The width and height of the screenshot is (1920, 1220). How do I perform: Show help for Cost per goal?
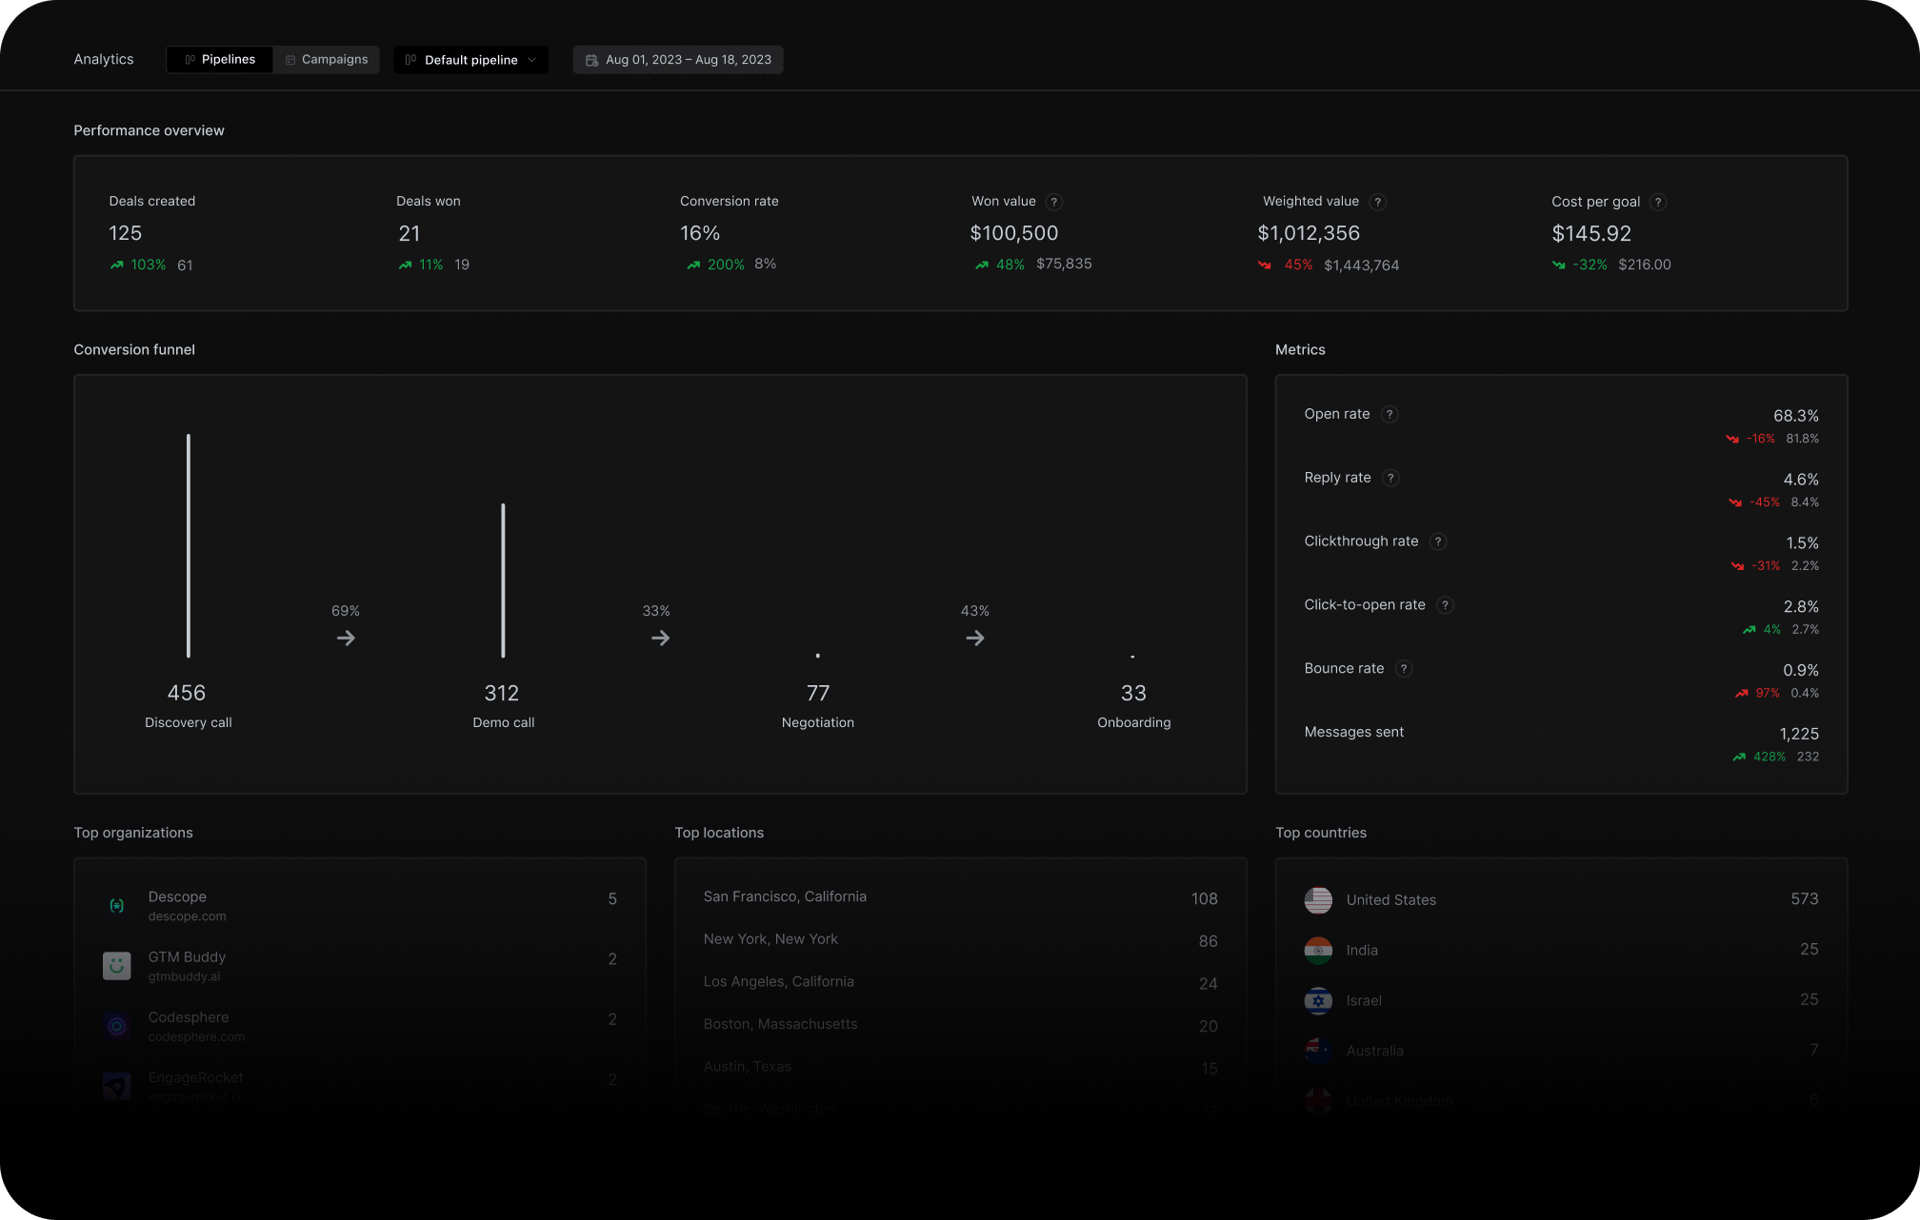click(1658, 202)
